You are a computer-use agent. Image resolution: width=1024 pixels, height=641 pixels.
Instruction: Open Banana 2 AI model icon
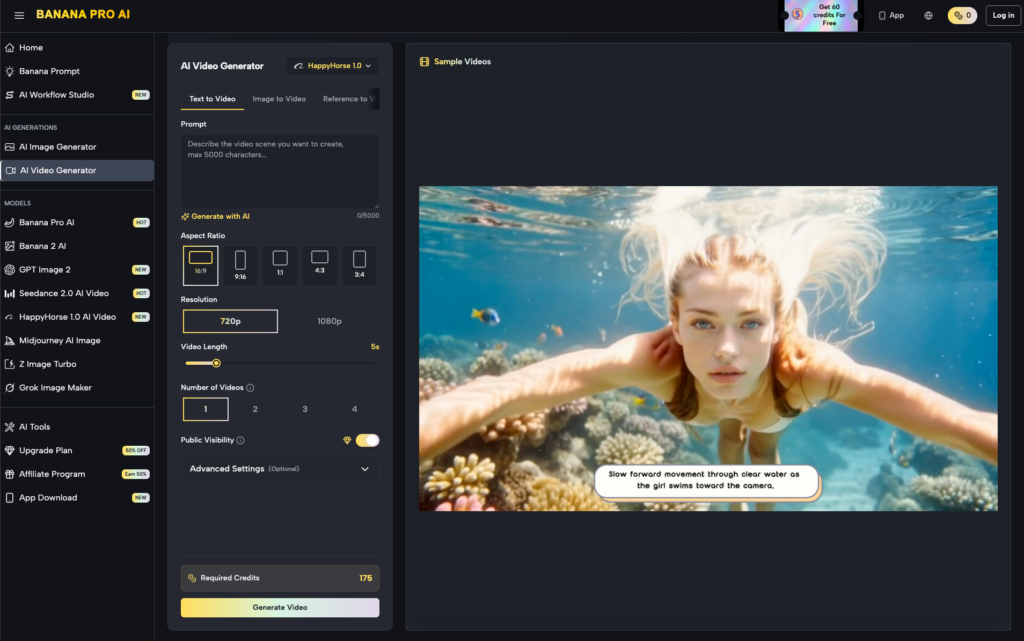click(10, 246)
